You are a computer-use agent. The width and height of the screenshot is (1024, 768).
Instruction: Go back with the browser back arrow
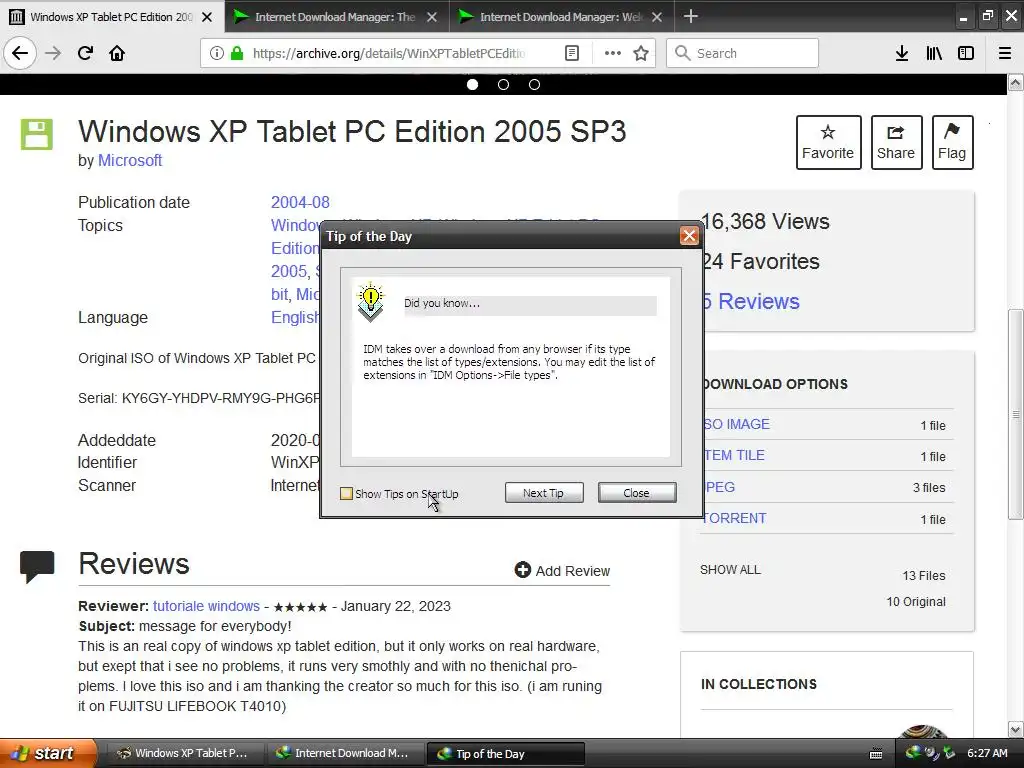tap(20, 53)
